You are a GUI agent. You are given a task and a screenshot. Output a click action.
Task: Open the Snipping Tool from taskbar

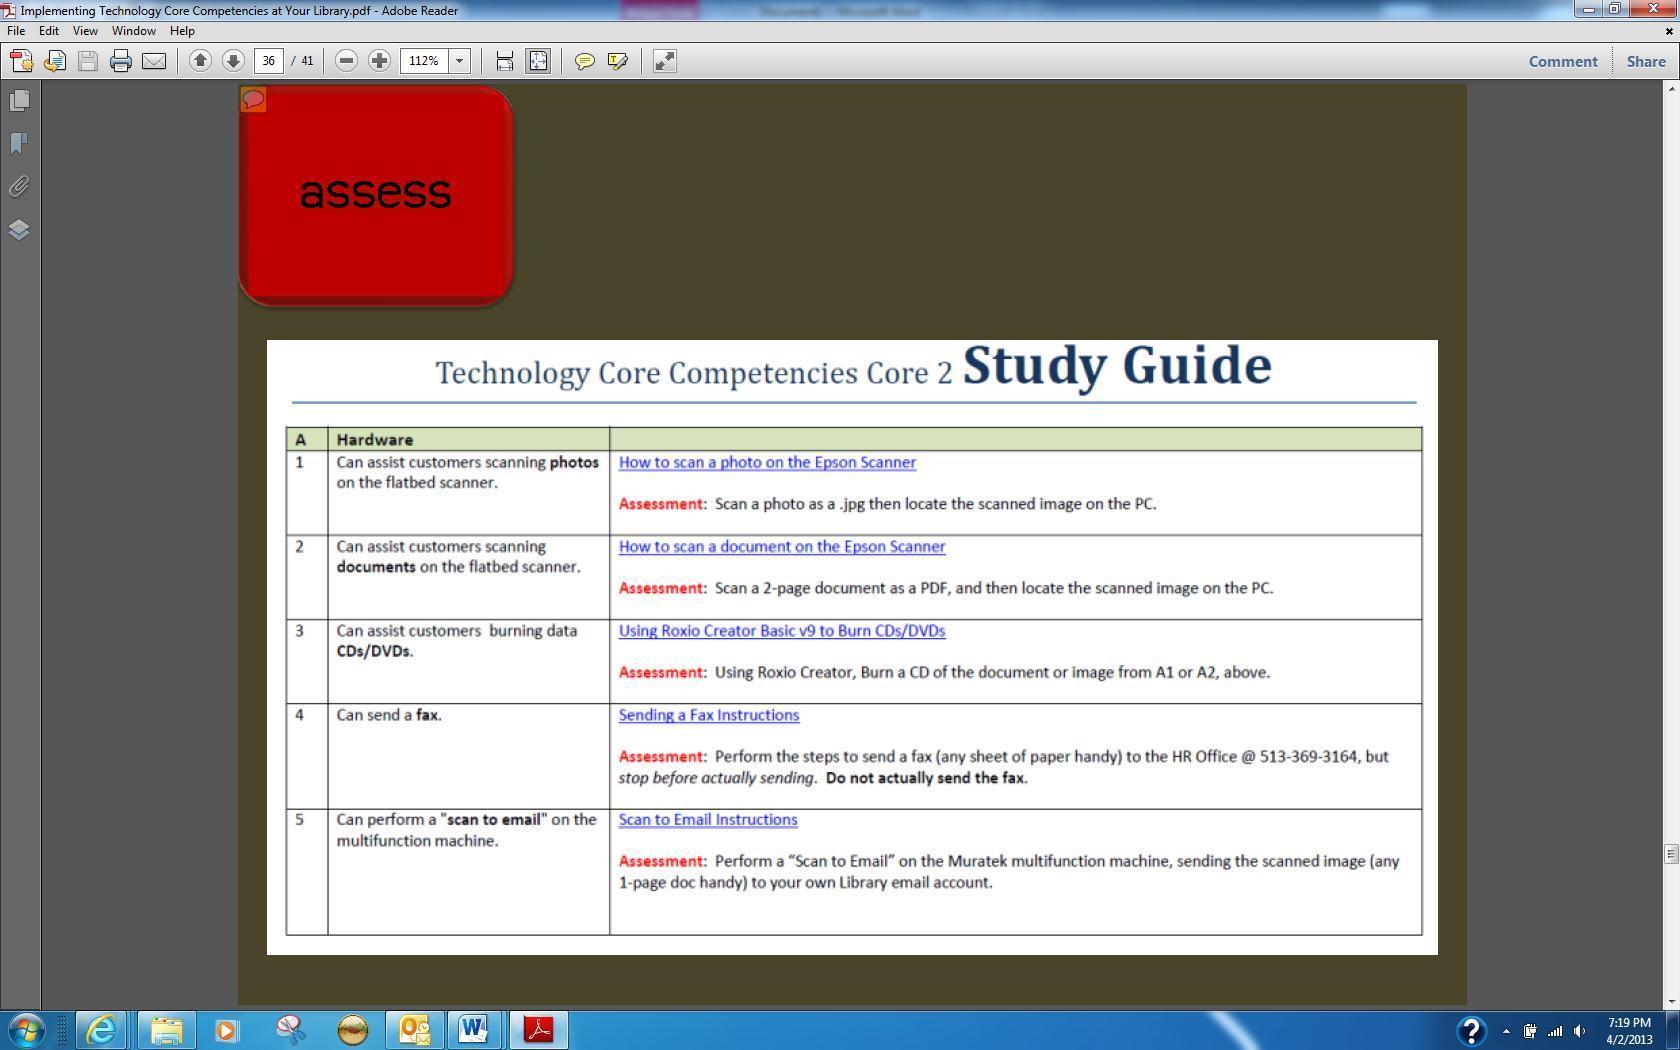290,1030
